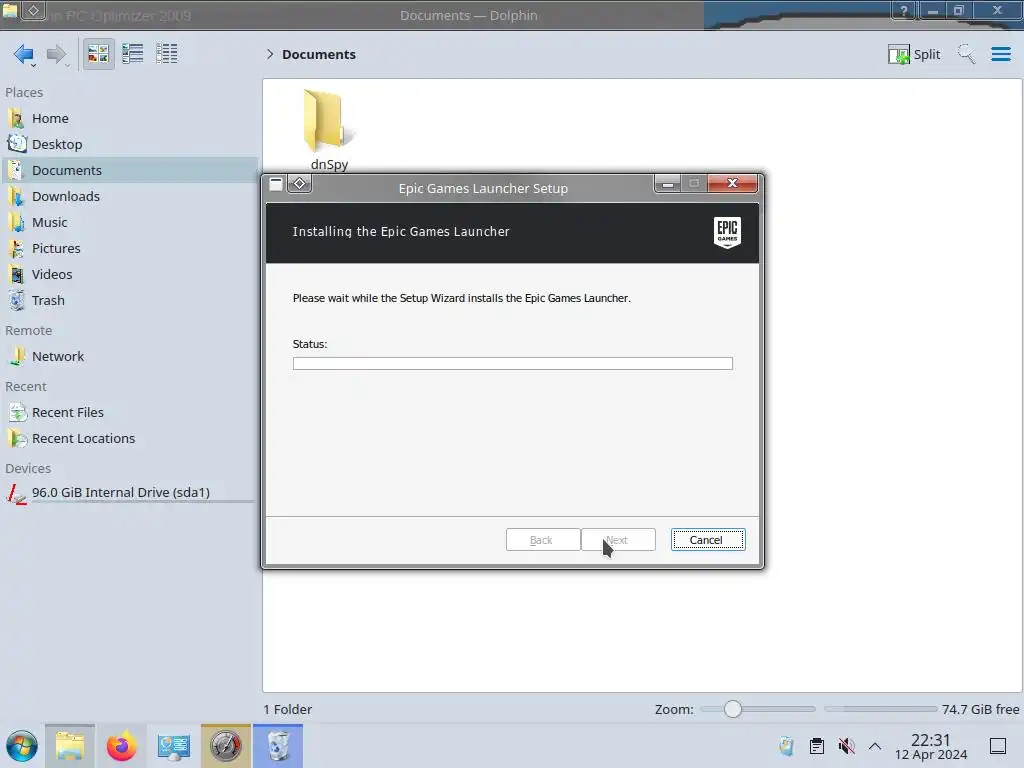Viewport: 1024px width, 768px height.
Task: Enable Split view in Dolphin
Action: click(x=914, y=54)
